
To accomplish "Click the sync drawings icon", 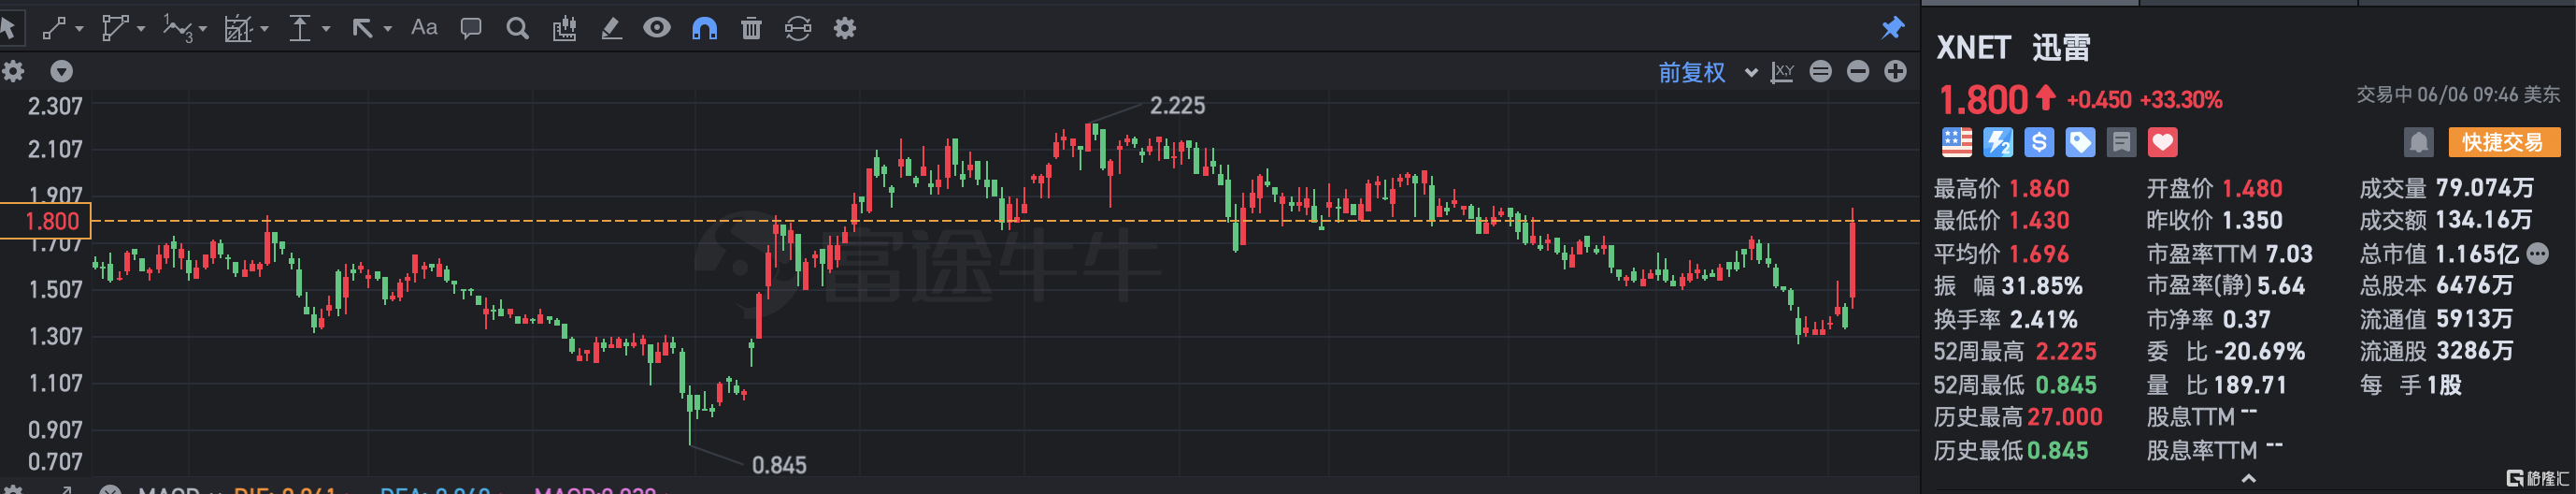I will [798, 28].
